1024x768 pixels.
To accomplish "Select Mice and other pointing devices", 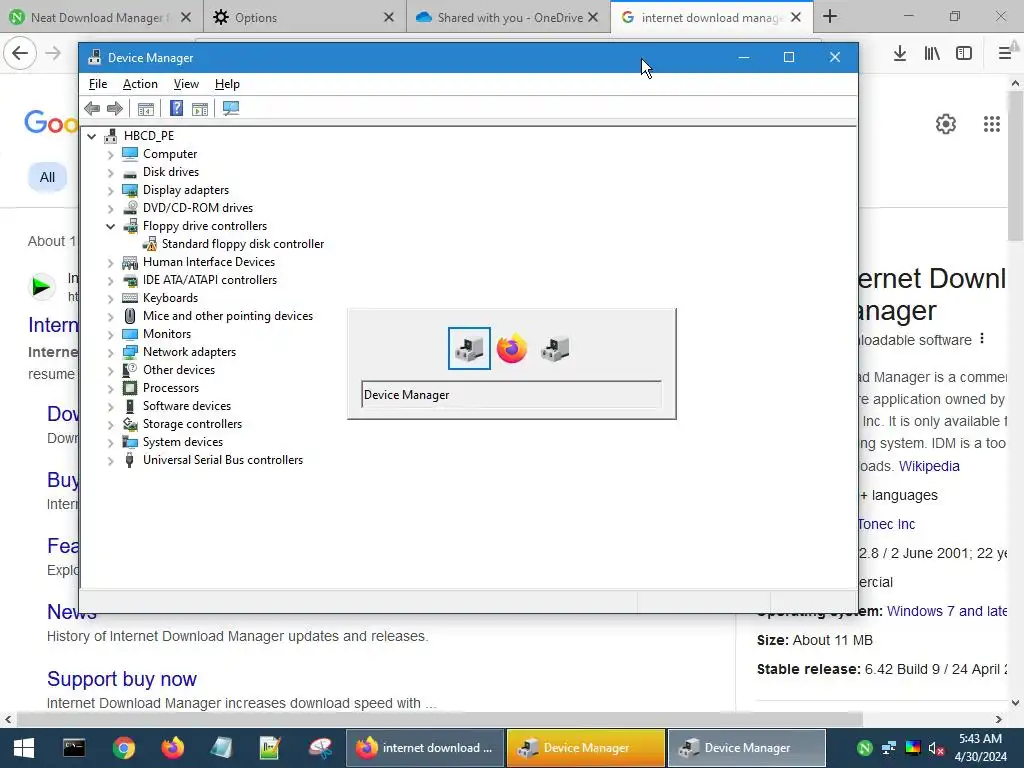I will 228,316.
